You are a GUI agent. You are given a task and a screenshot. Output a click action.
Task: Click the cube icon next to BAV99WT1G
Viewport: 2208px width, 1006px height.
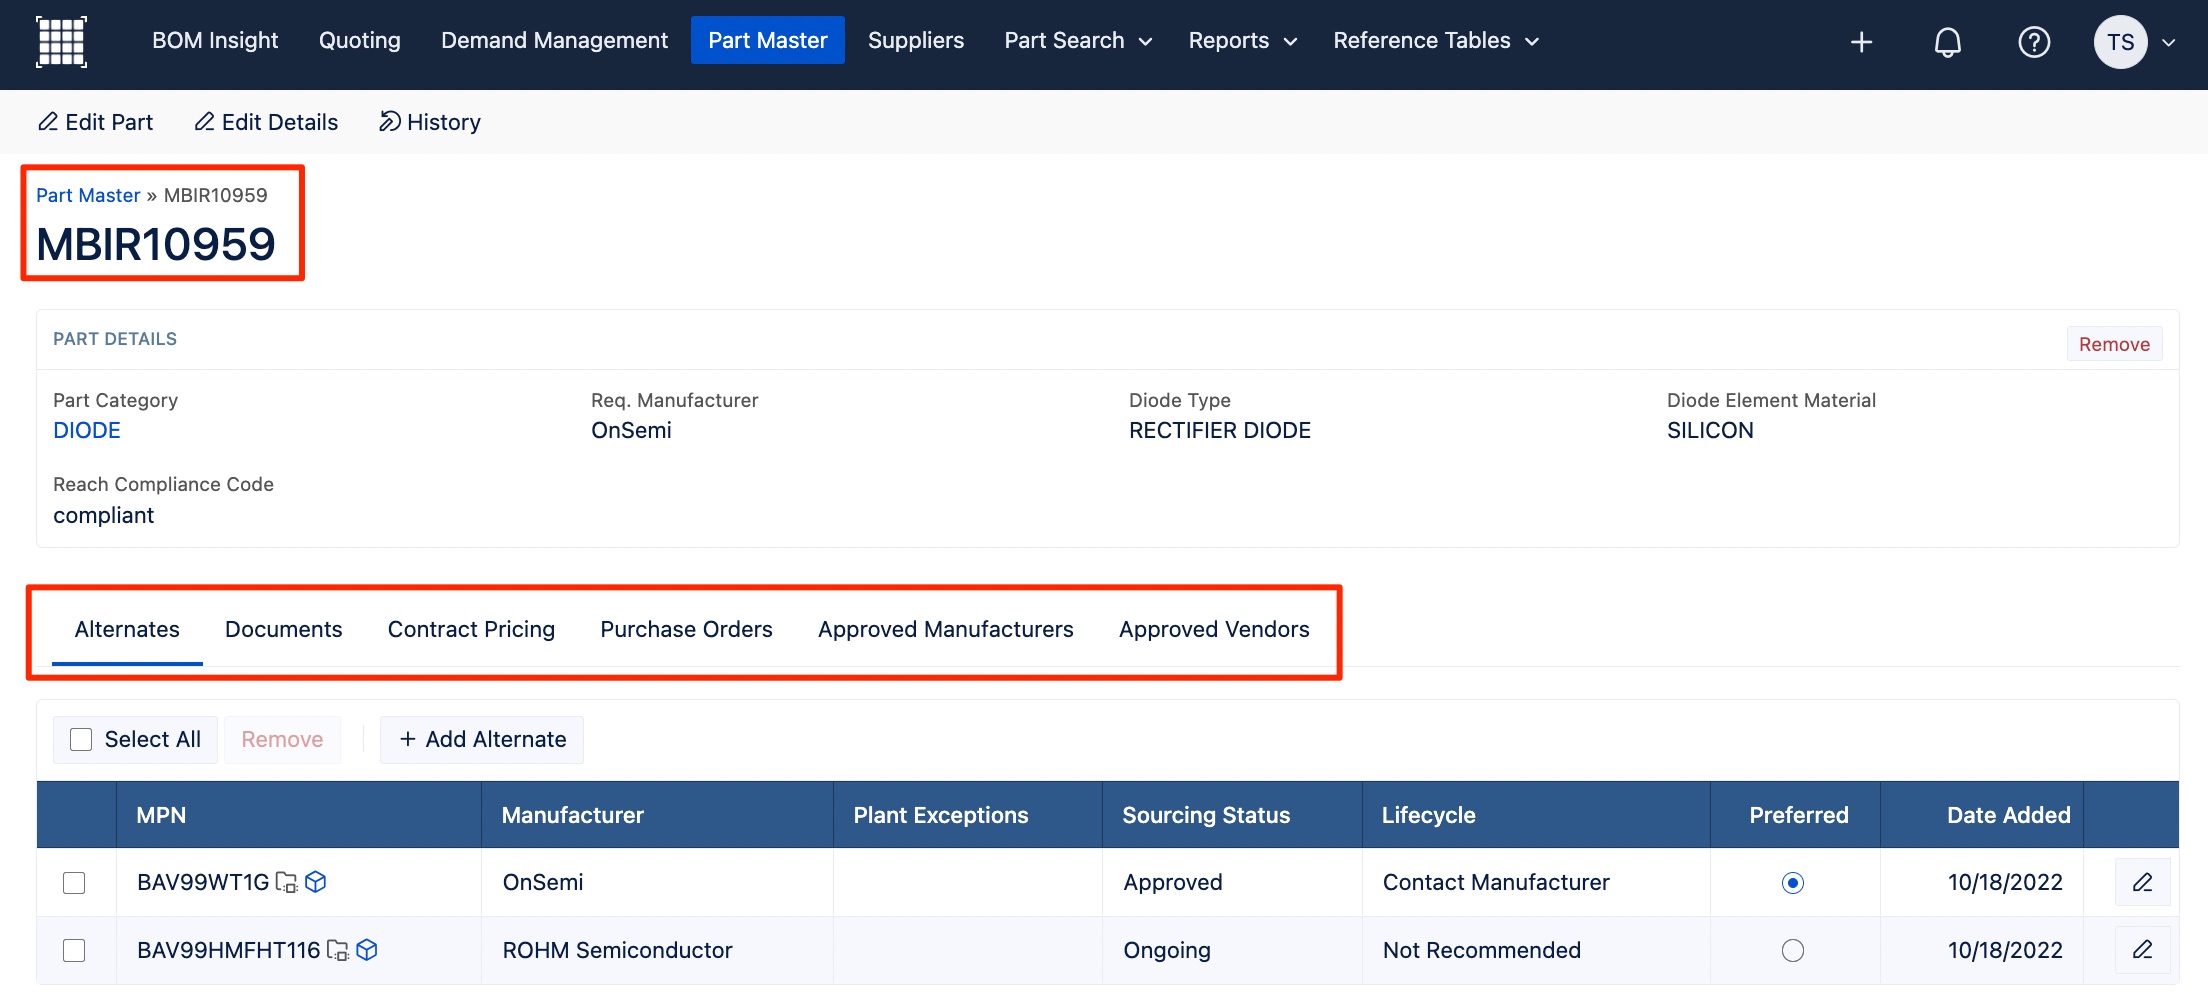(316, 882)
